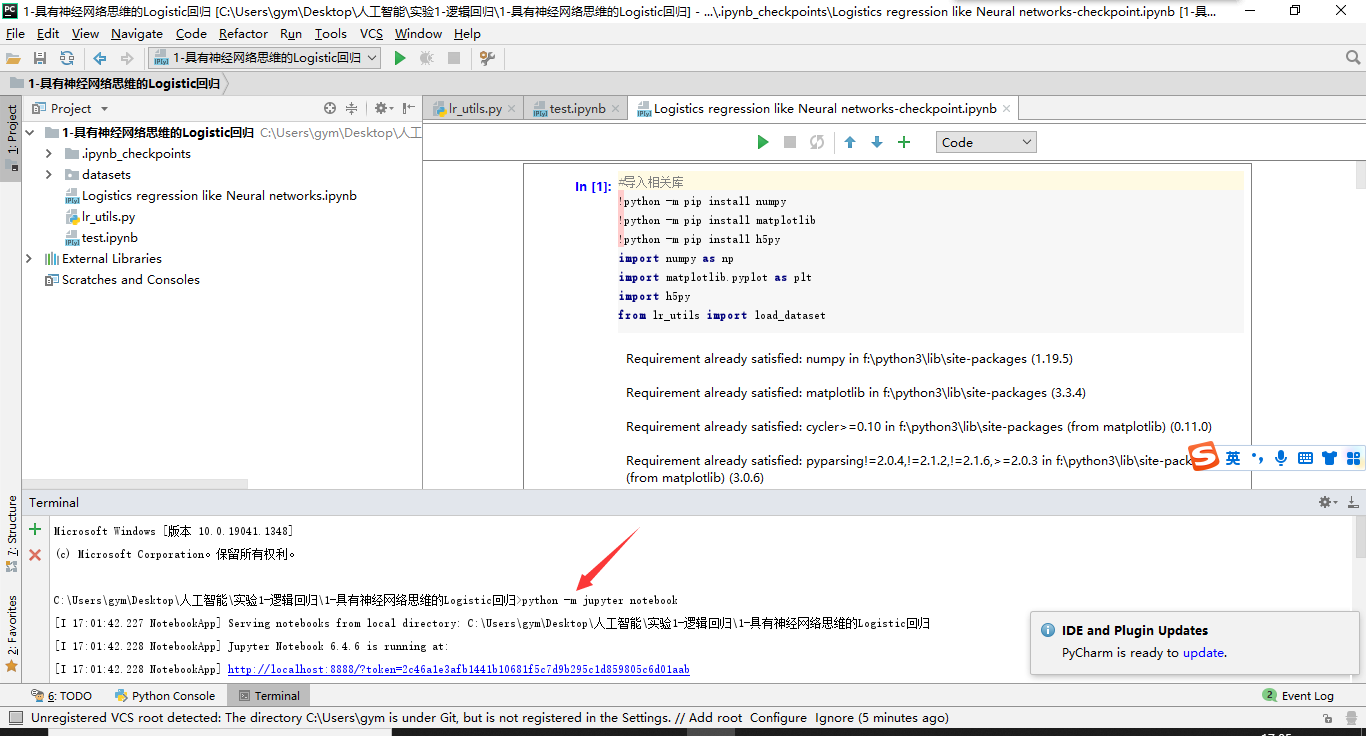Click the Forward navigation arrow
1366x736 pixels.
coord(127,58)
